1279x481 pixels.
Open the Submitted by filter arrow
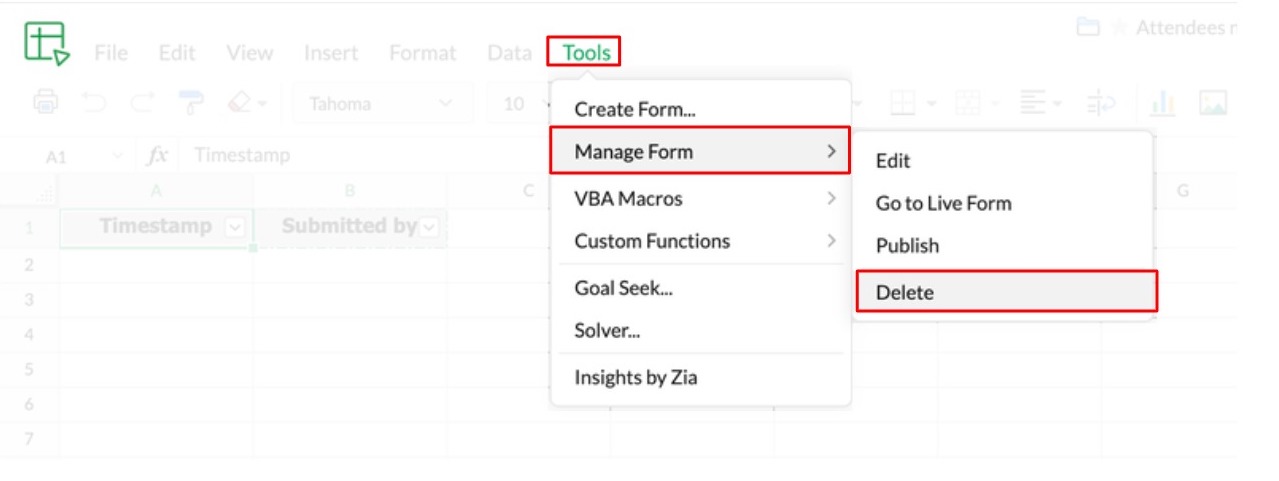pyautogui.click(x=429, y=227)
